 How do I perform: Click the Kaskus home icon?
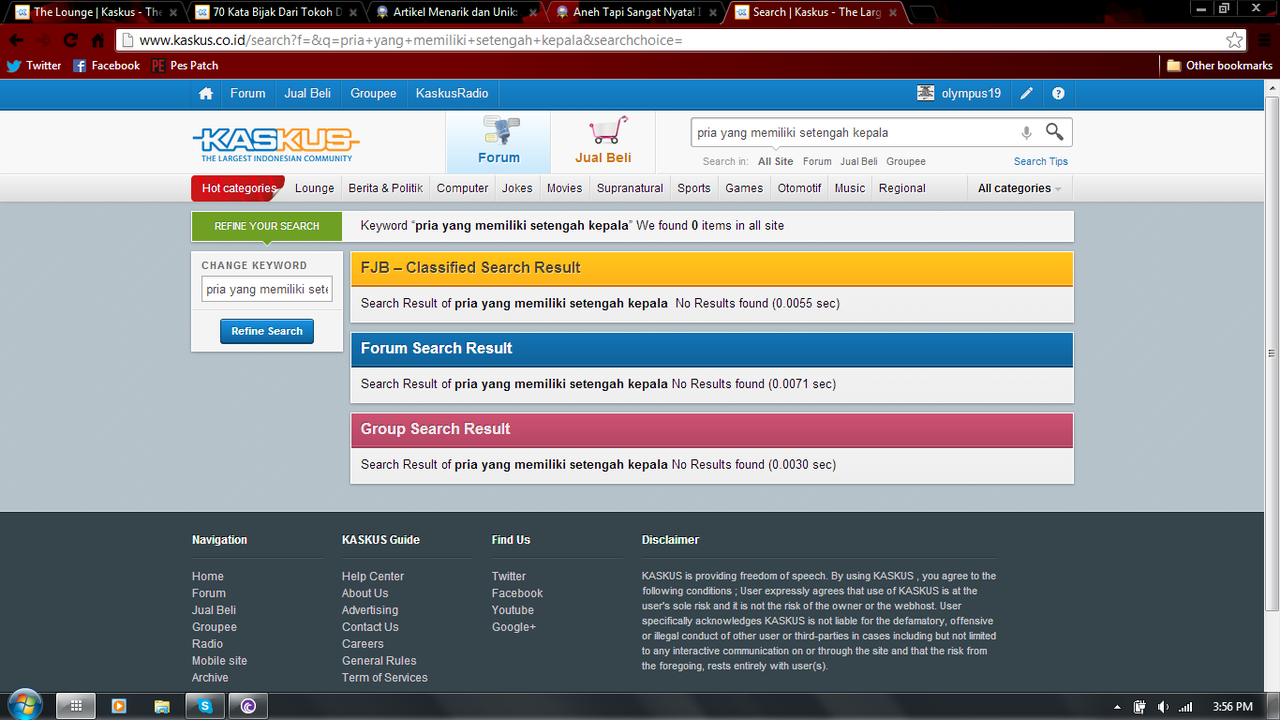(x=205, y=93)
